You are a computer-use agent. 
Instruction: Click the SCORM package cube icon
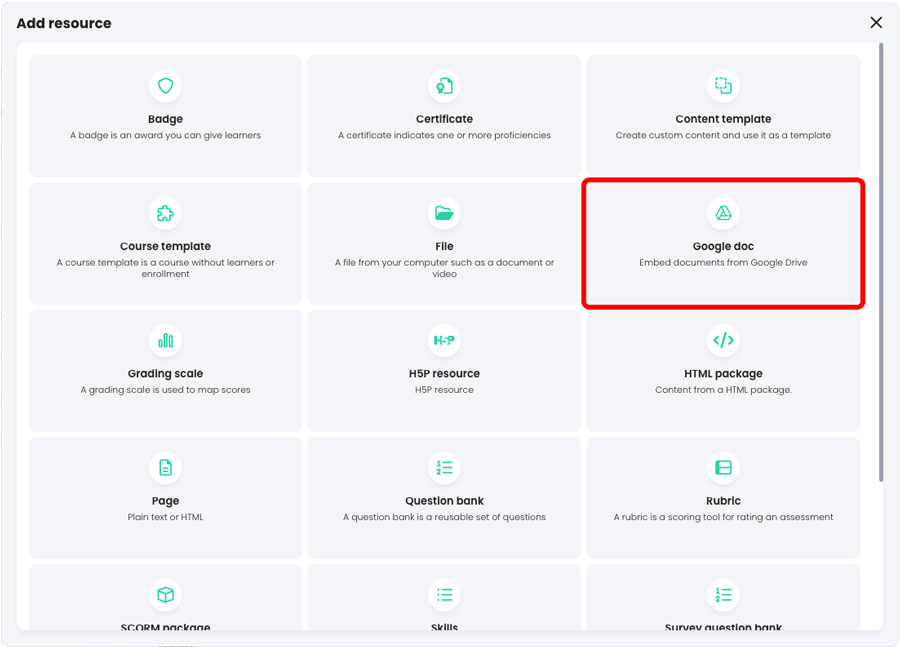click(x=165, y=594)
